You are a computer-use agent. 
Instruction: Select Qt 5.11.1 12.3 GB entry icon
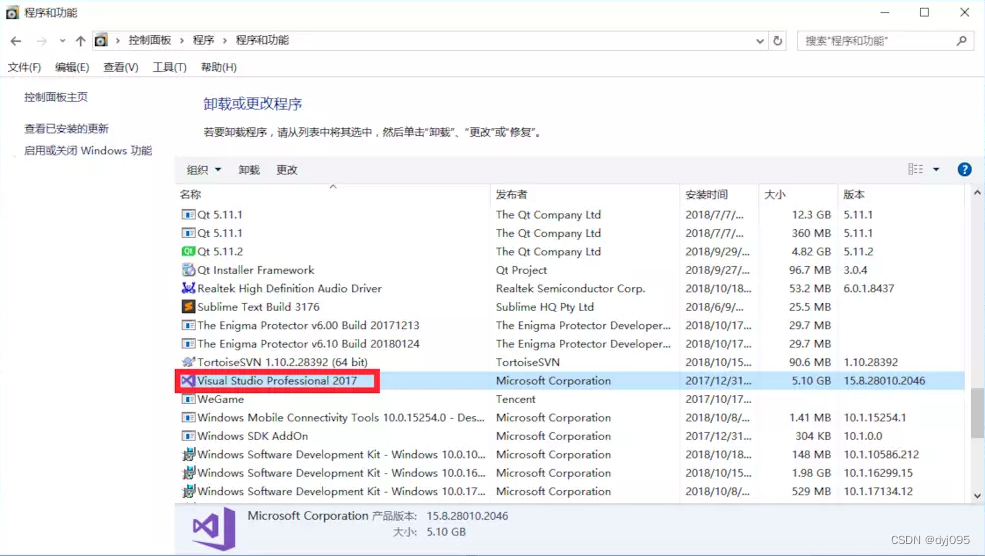tap(188, 215)
